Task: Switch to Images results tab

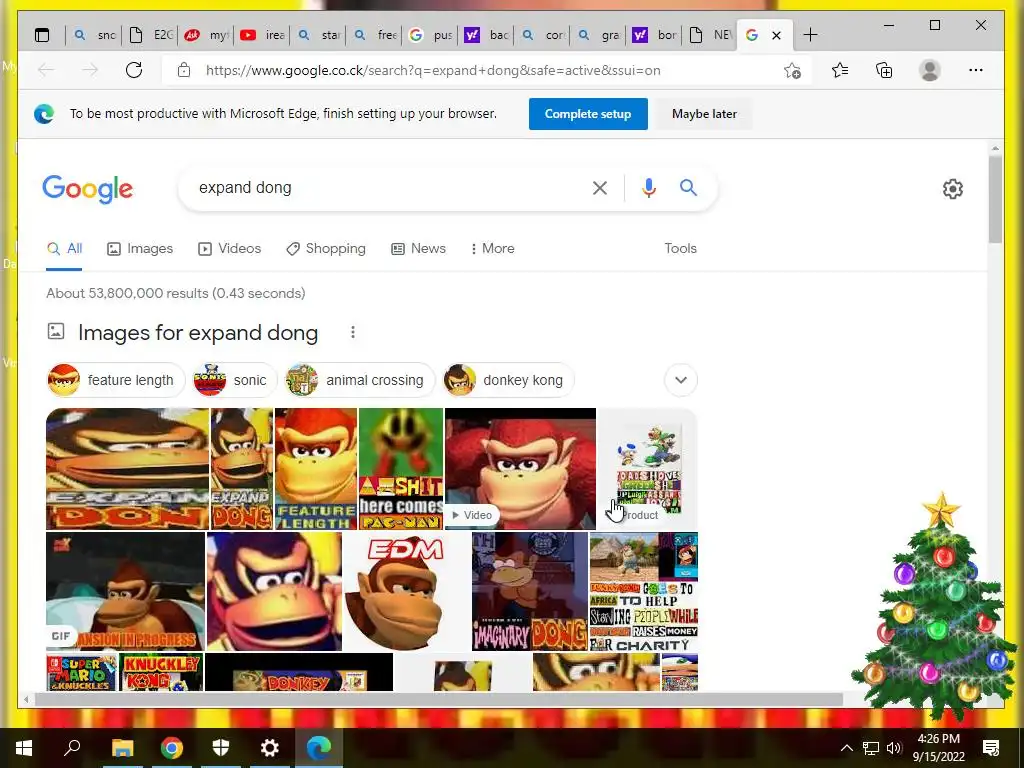Action: pyautogui.click(x=140, y=249)
